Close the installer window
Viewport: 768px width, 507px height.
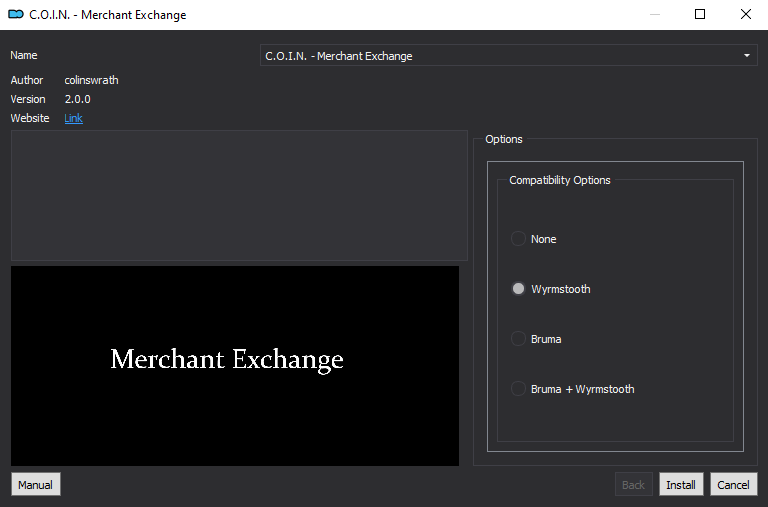click(x=745, y=14)
